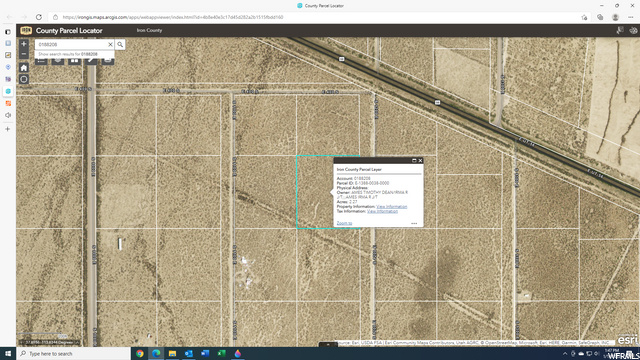Click the speaker sidebar icon
This screenshot has width=640, height=360.
pos(8,115)
